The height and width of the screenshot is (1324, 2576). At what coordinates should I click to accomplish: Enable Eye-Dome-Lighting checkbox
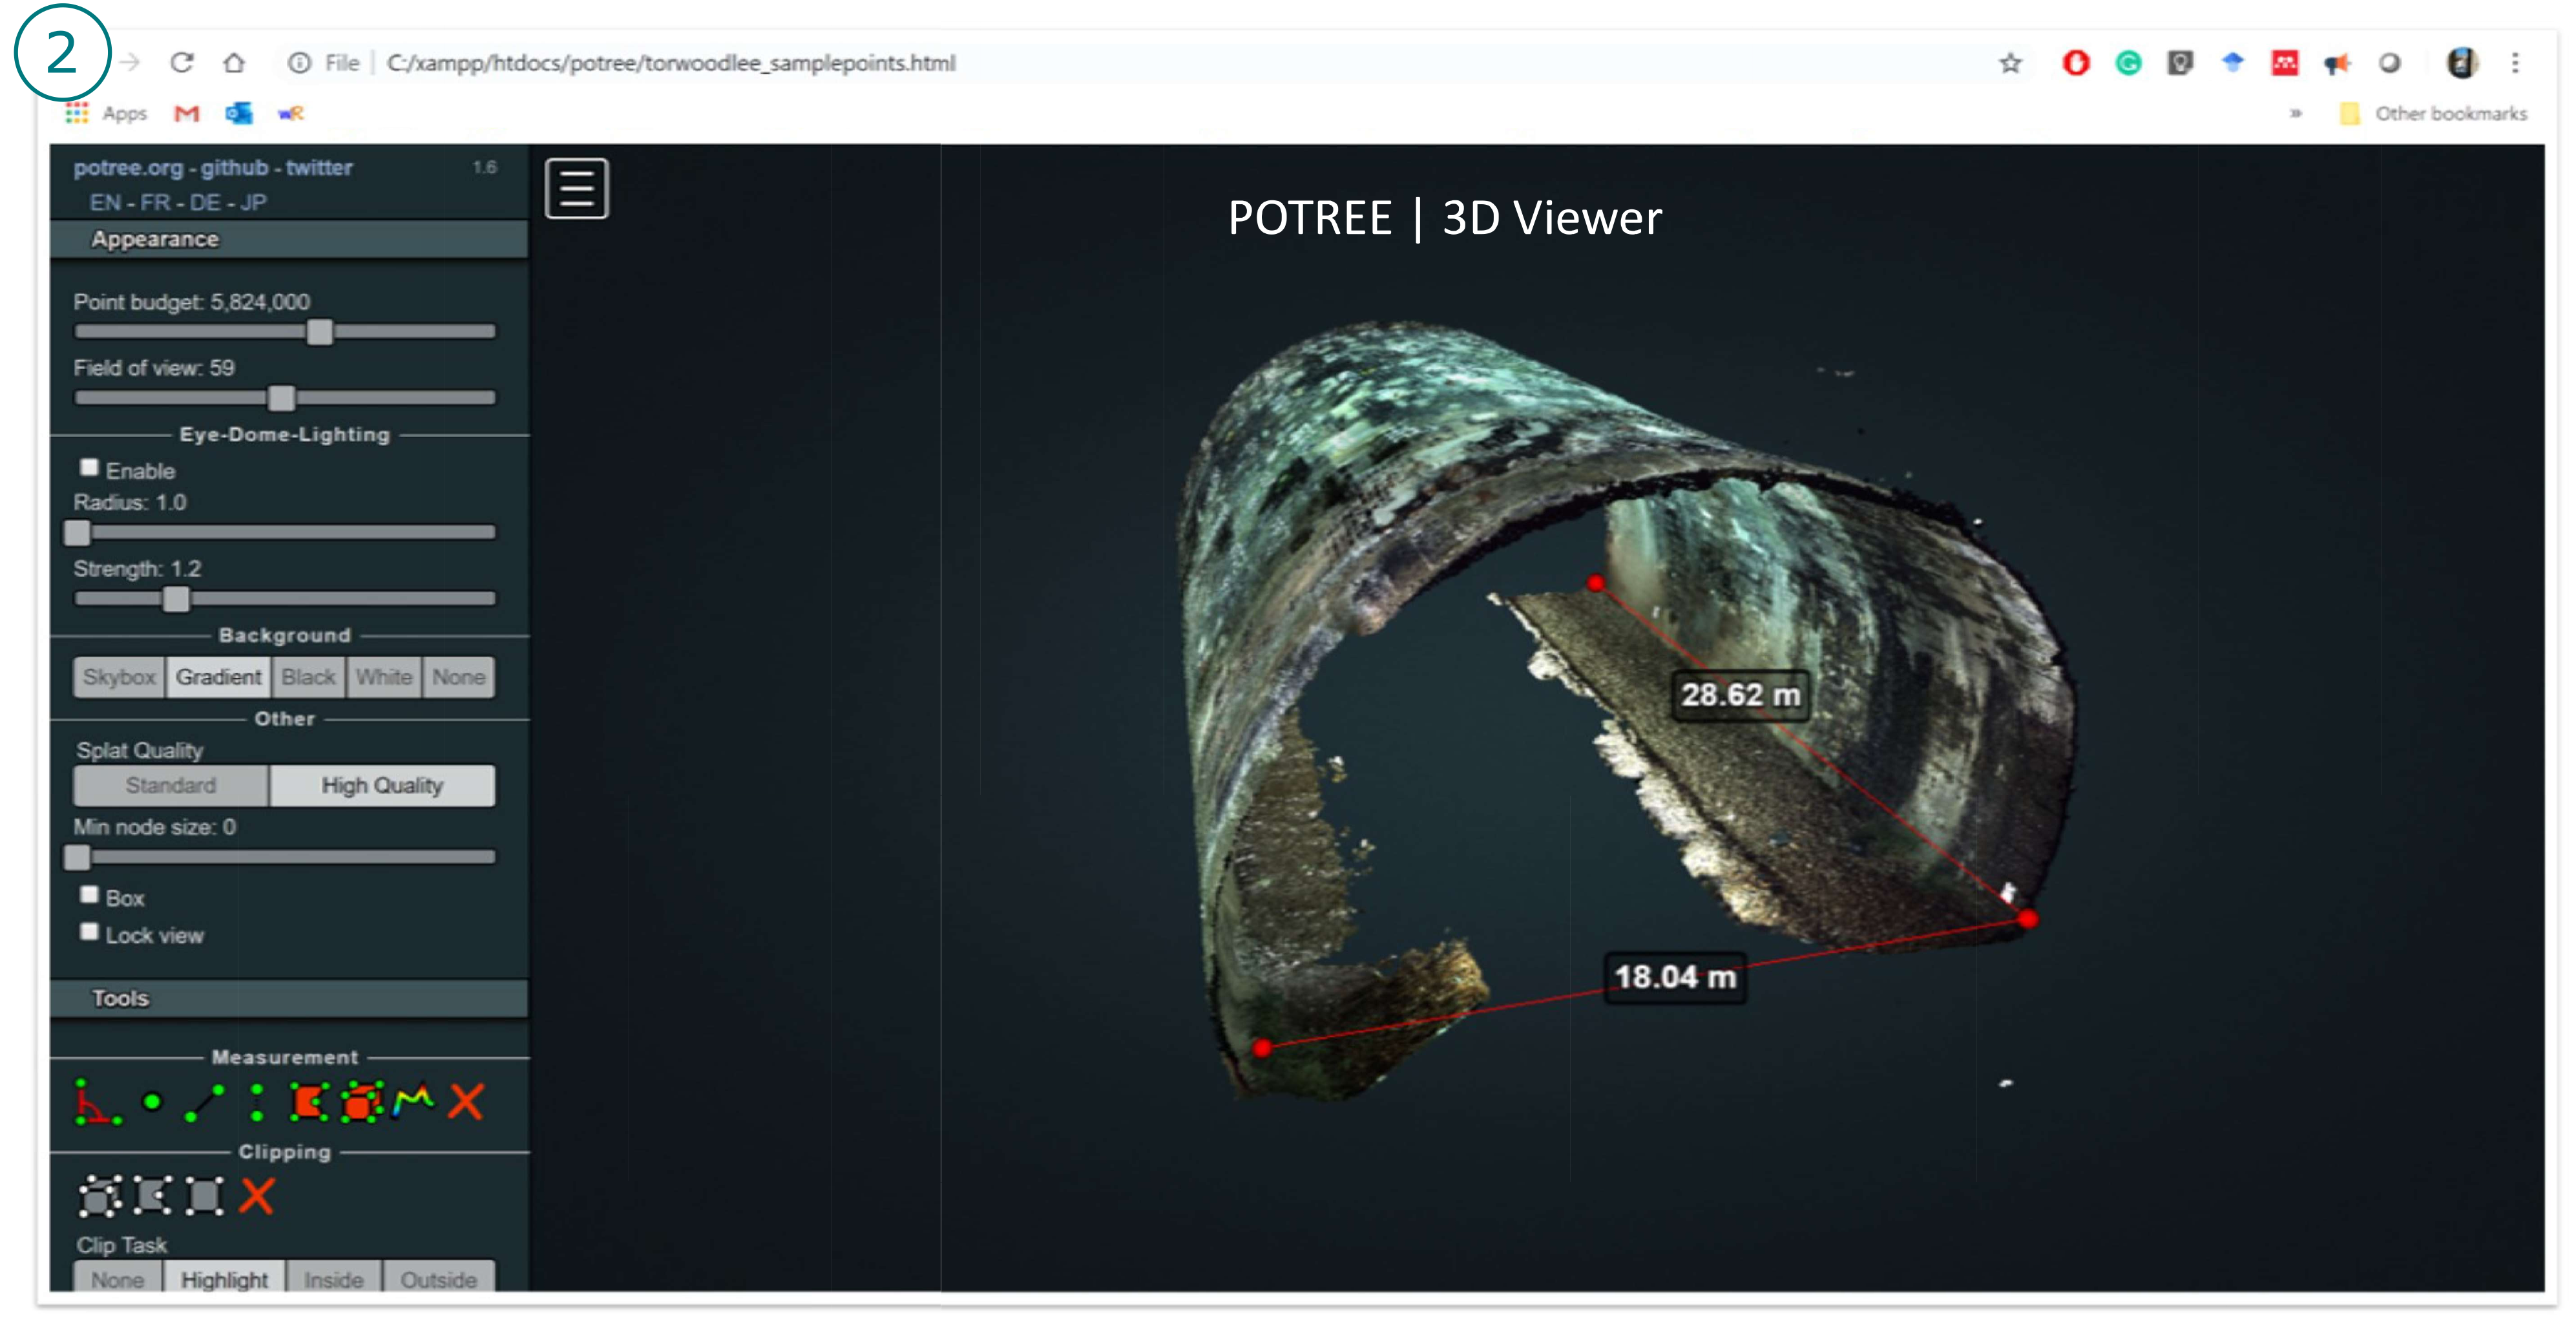pyautogui.click(x=90, y=468)
